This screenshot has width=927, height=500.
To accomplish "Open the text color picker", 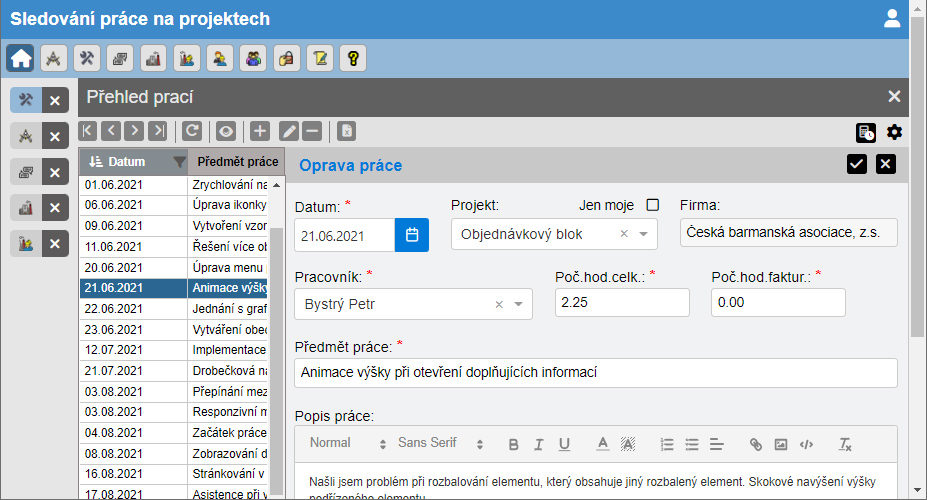I will pos(602,444).
